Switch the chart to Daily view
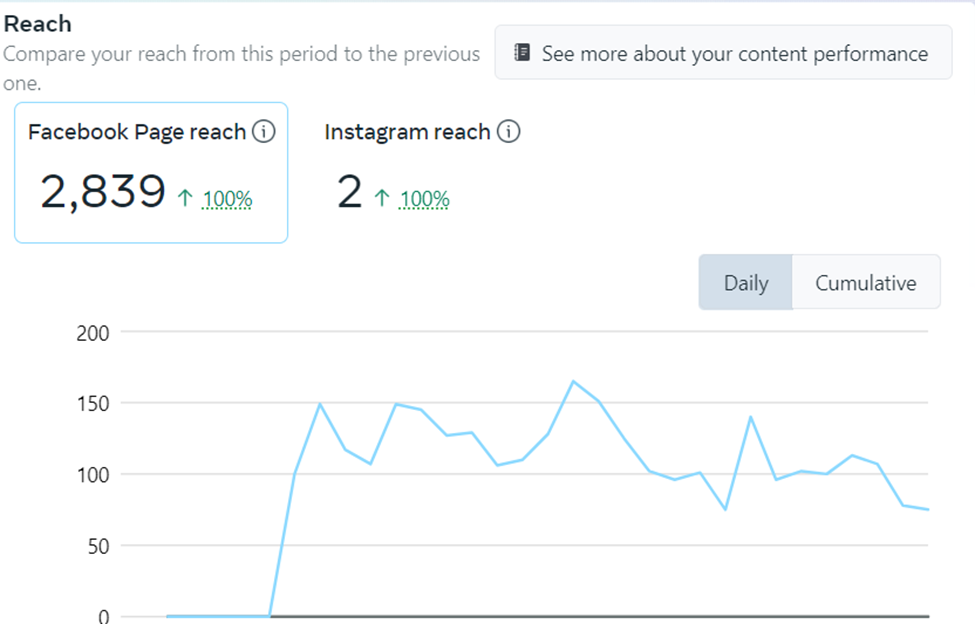The height and width of the screenshot is (624, 975). click(x=745, y=283)
